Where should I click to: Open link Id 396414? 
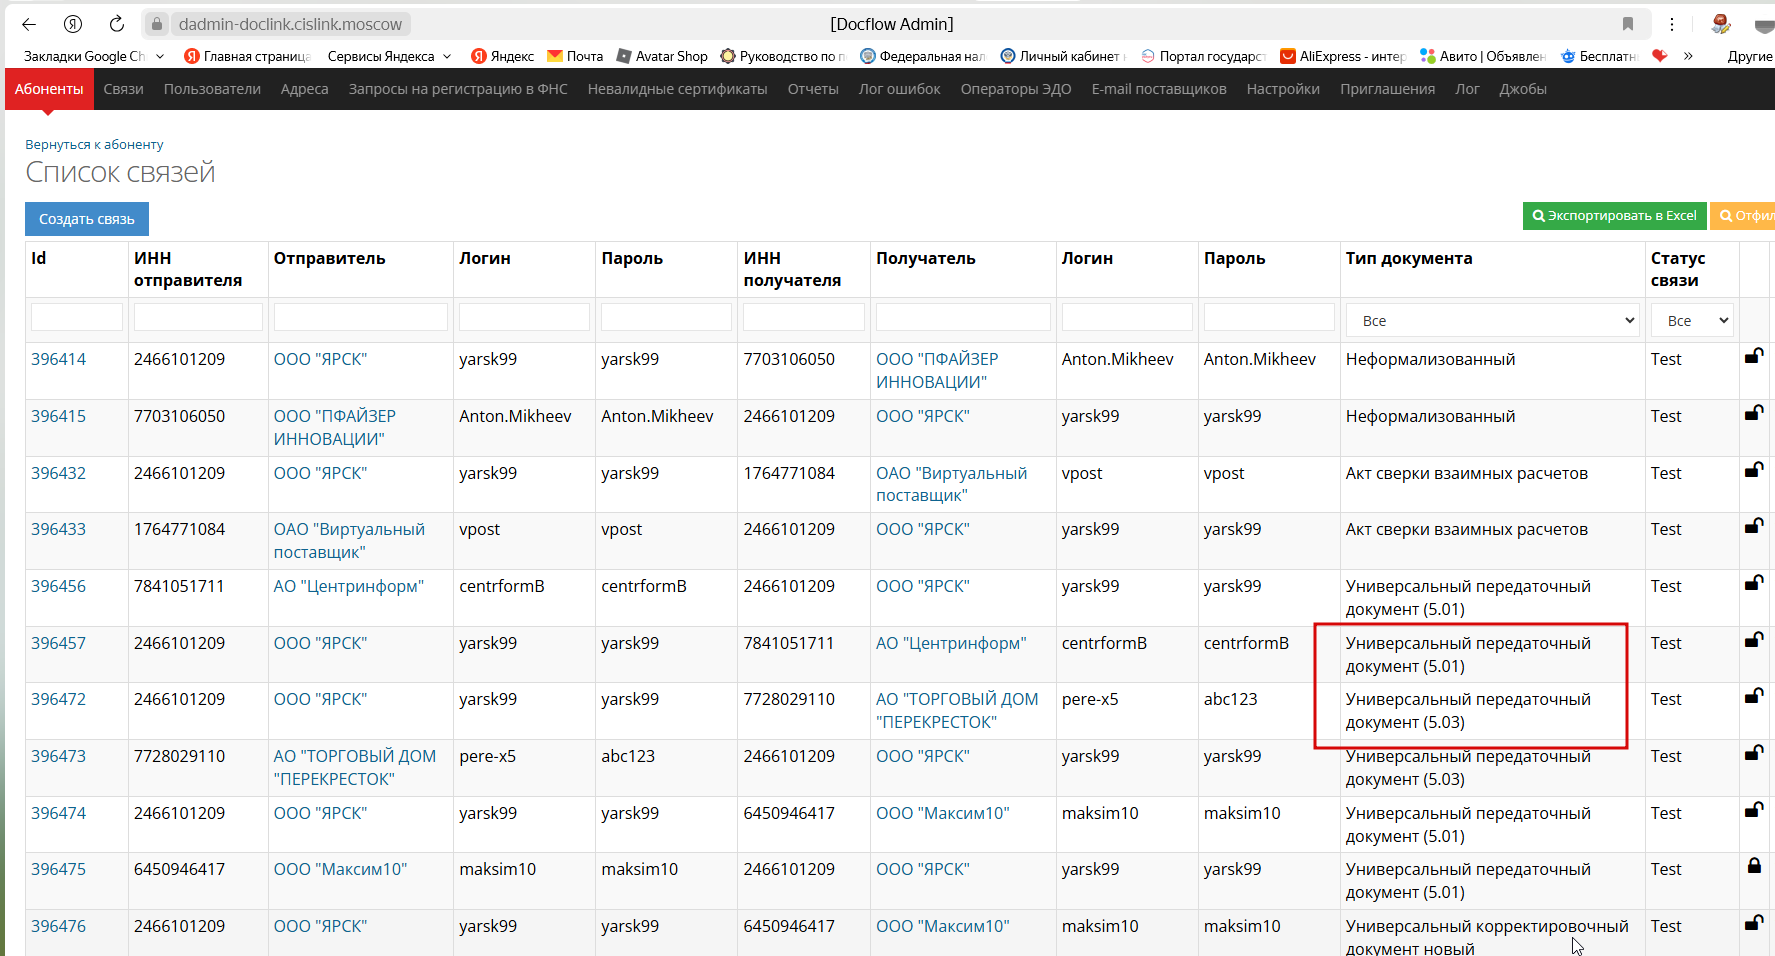(x=59, y=359)
